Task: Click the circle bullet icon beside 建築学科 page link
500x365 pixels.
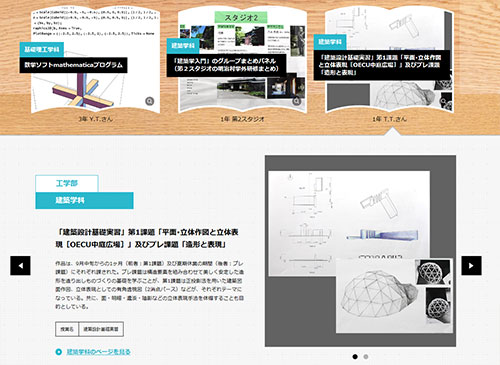Action: pos(59,352)
